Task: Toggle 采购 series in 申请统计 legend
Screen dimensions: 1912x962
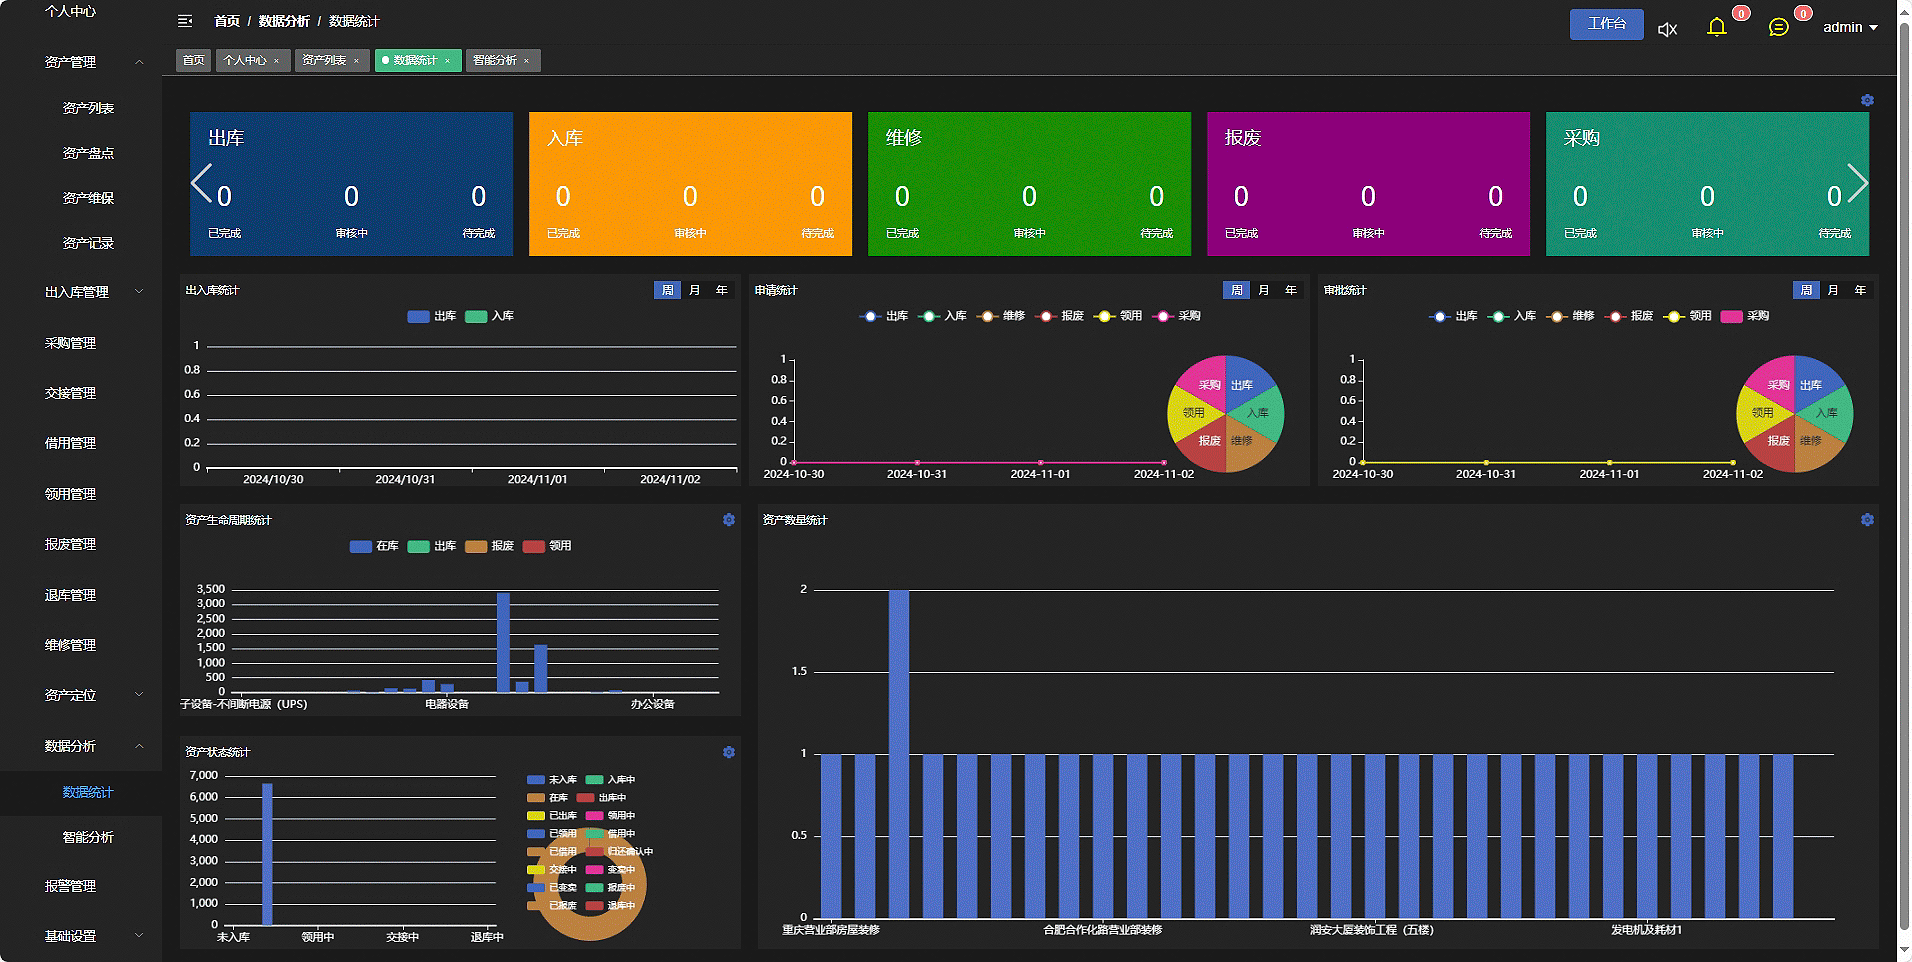Action: tap(1177, 316)
